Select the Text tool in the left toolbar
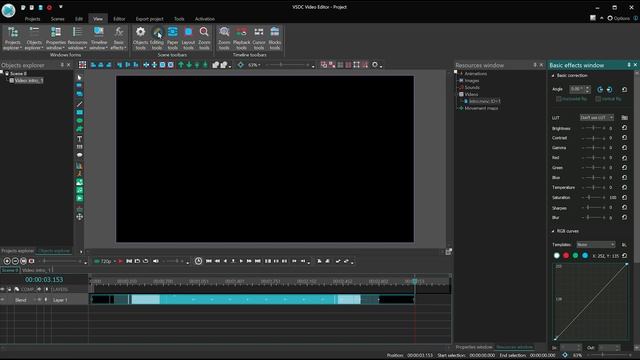The image size is (640, 360). tap(80, 139)
